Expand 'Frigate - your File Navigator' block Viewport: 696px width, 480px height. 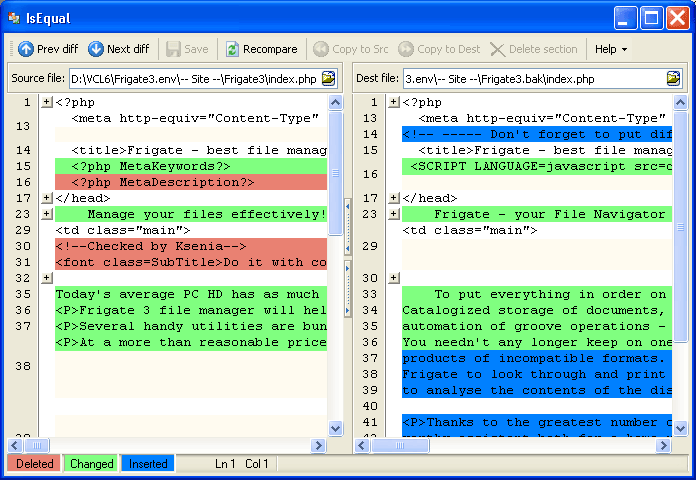[394, 214]
